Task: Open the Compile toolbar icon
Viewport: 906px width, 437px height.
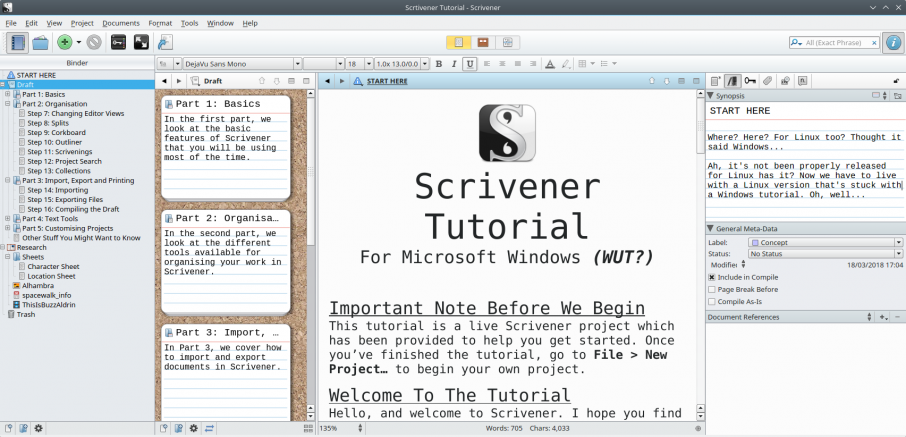Action: pyautogui.click(x=165, y=42)
